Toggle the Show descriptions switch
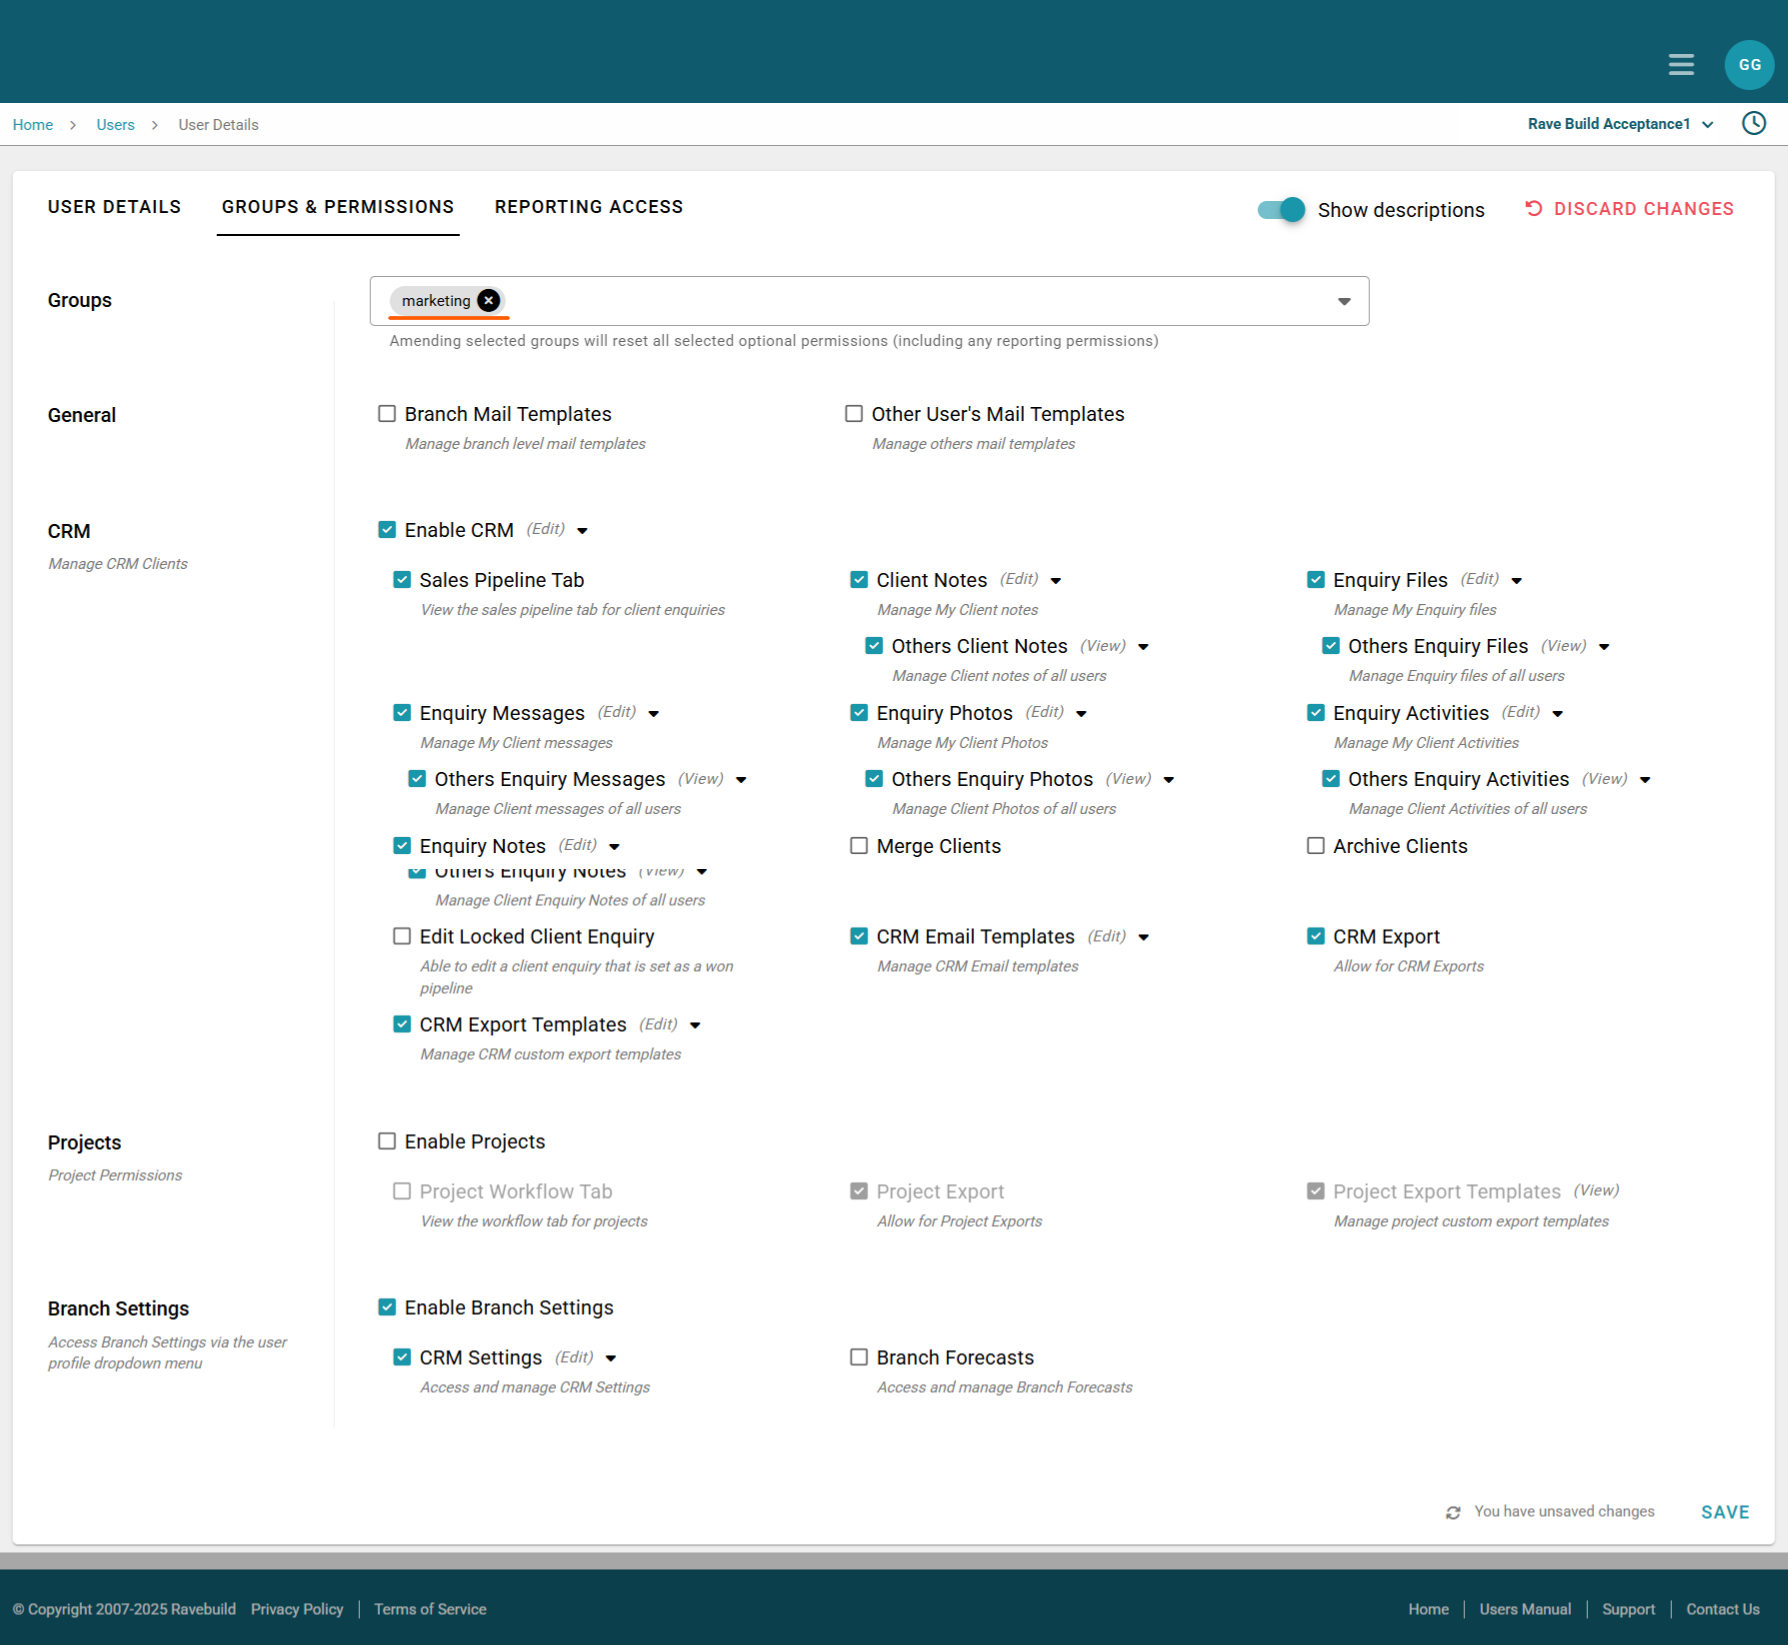 coord(1281,209)
